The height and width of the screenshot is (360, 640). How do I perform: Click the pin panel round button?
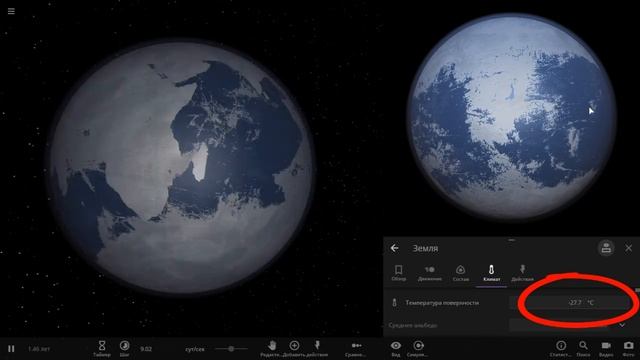click(x=606, y=248)
